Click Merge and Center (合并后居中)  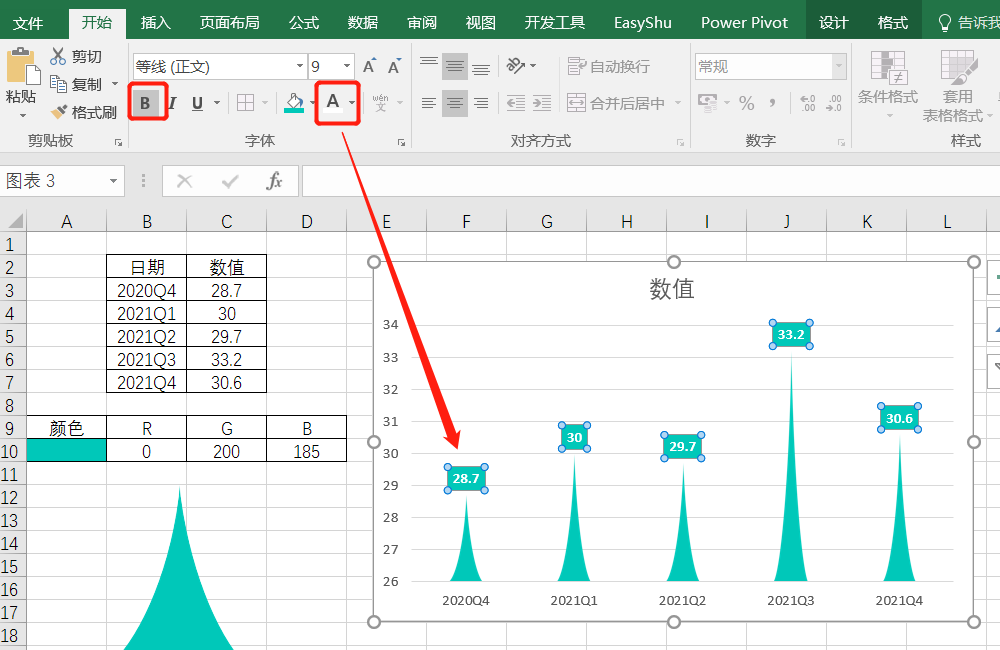pos(615,103)
